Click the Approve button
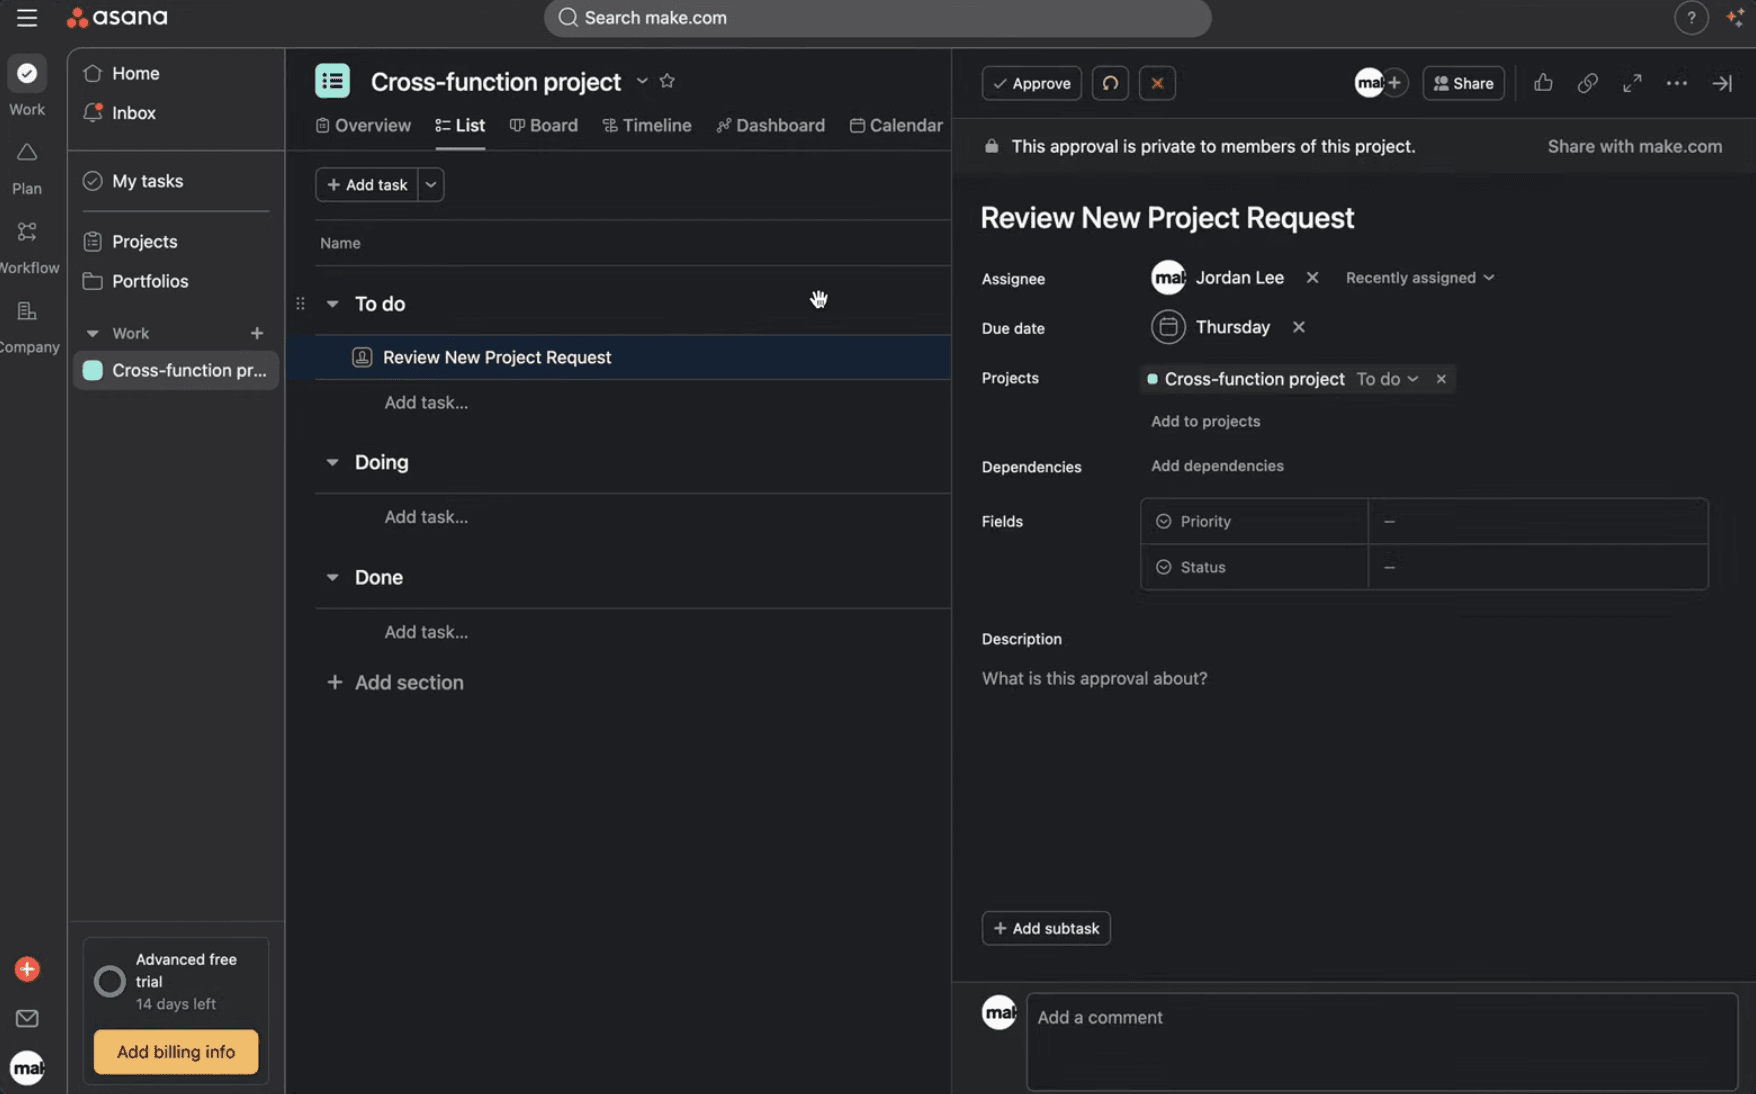 (1031, 83)
